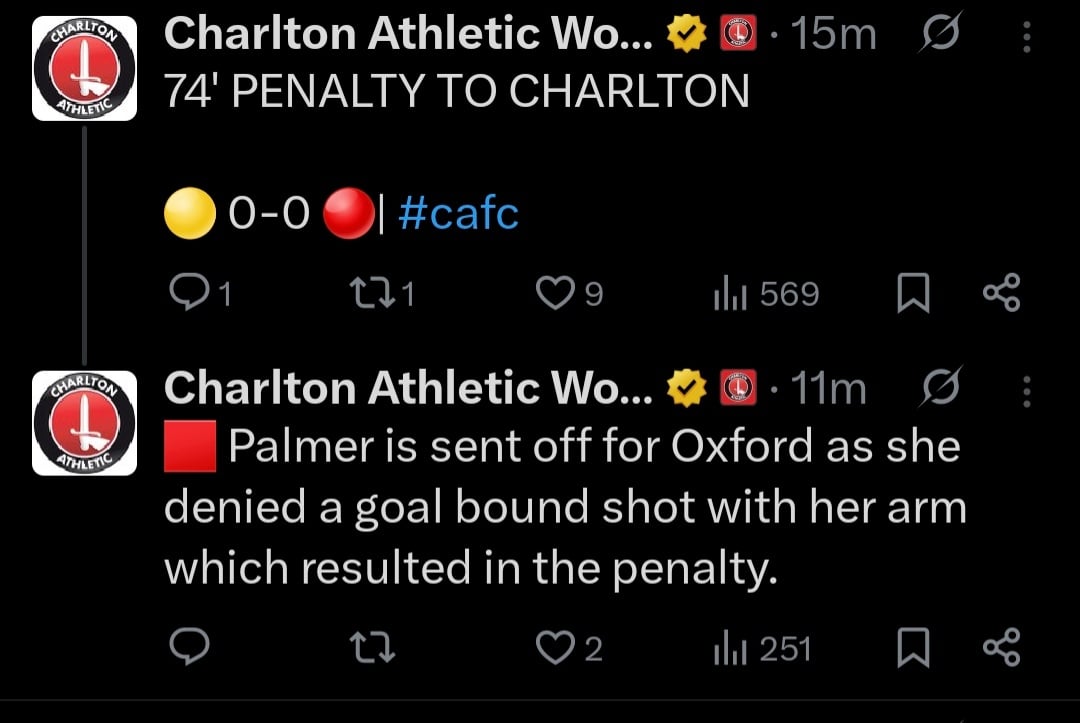
Task: Open more options on second tweet
Action: coord(1026,391)
